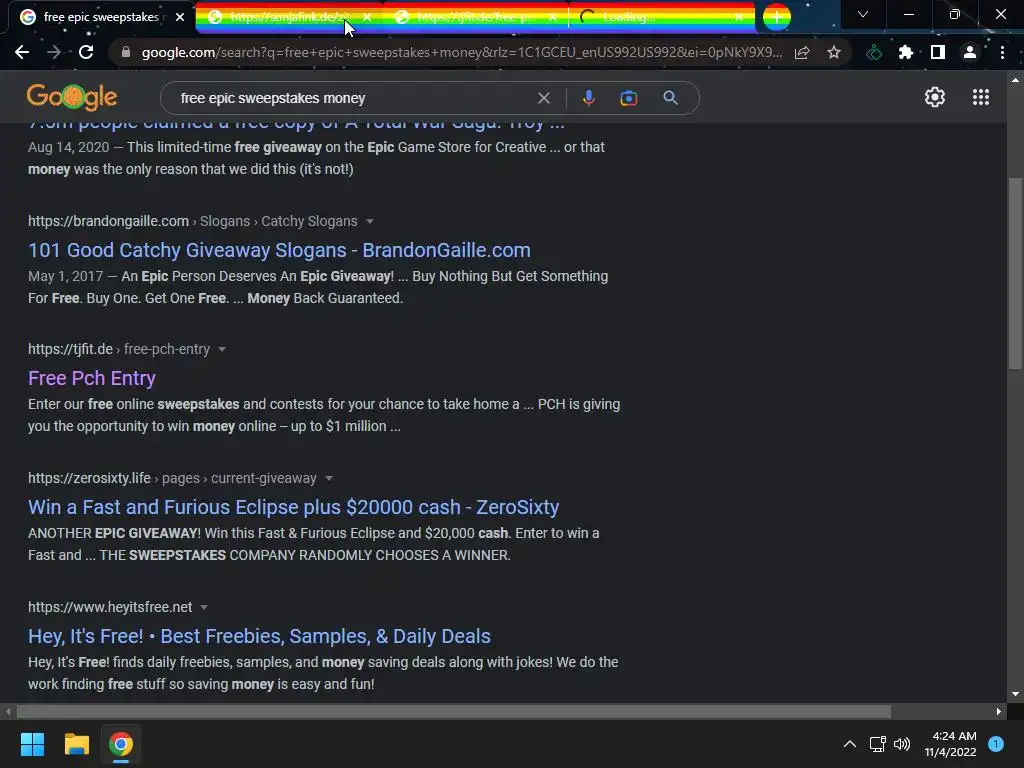Click the address bar URL
The width and height of the screenshot is (1024, 768).
462,52
